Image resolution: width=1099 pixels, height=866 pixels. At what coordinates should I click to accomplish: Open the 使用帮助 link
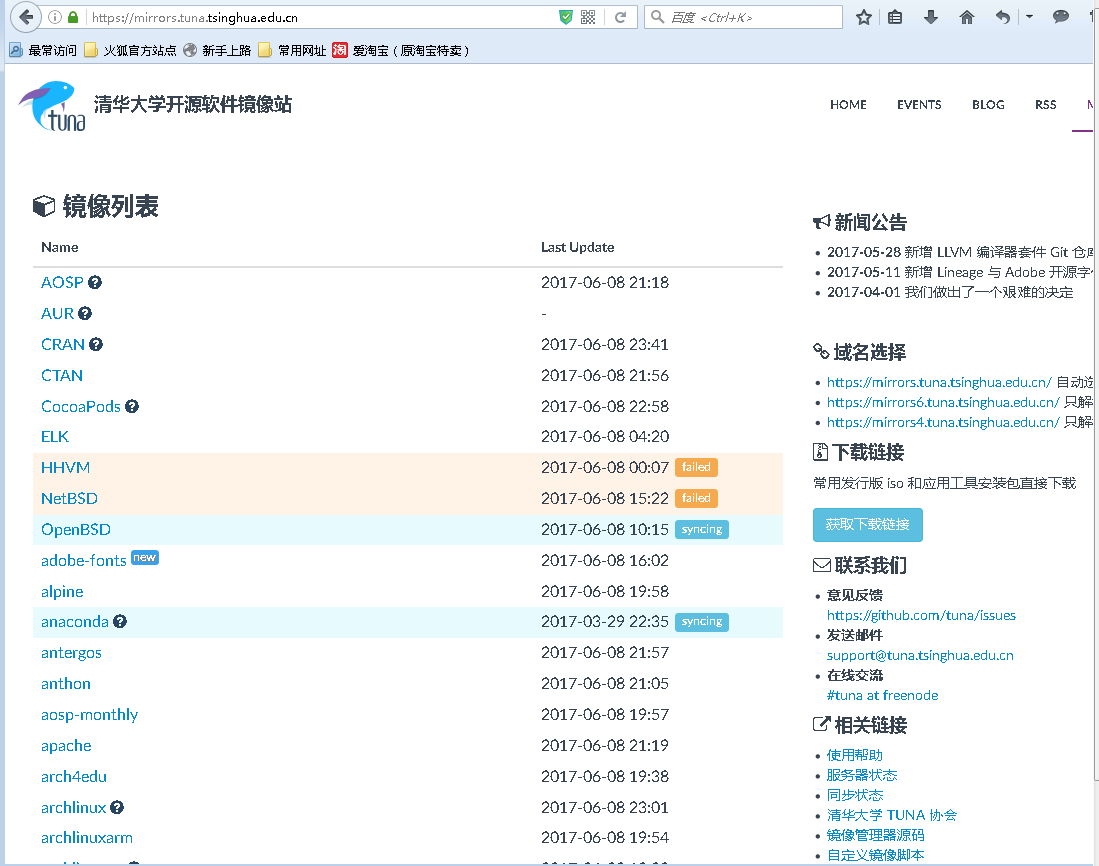854,755
